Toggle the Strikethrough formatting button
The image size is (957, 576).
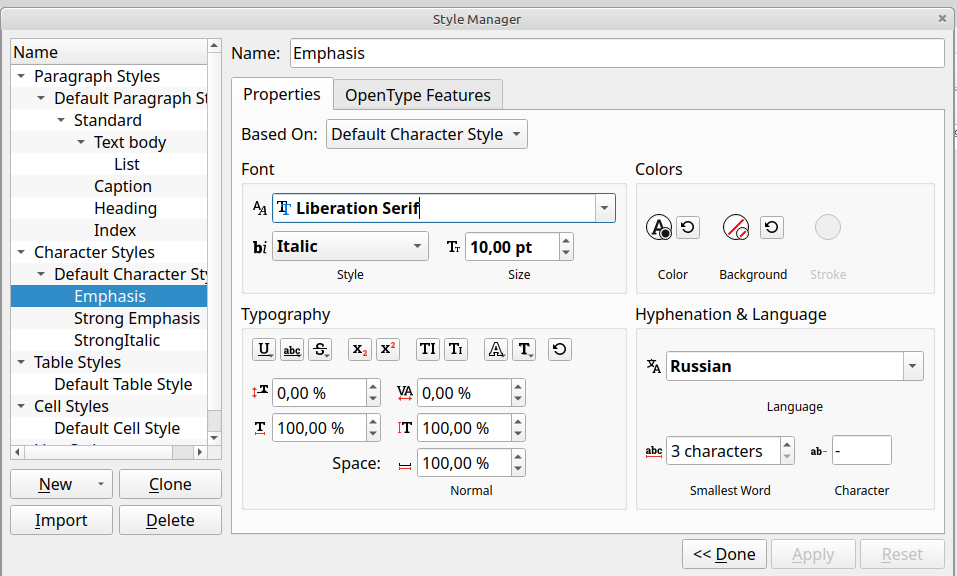coord(320,349)
